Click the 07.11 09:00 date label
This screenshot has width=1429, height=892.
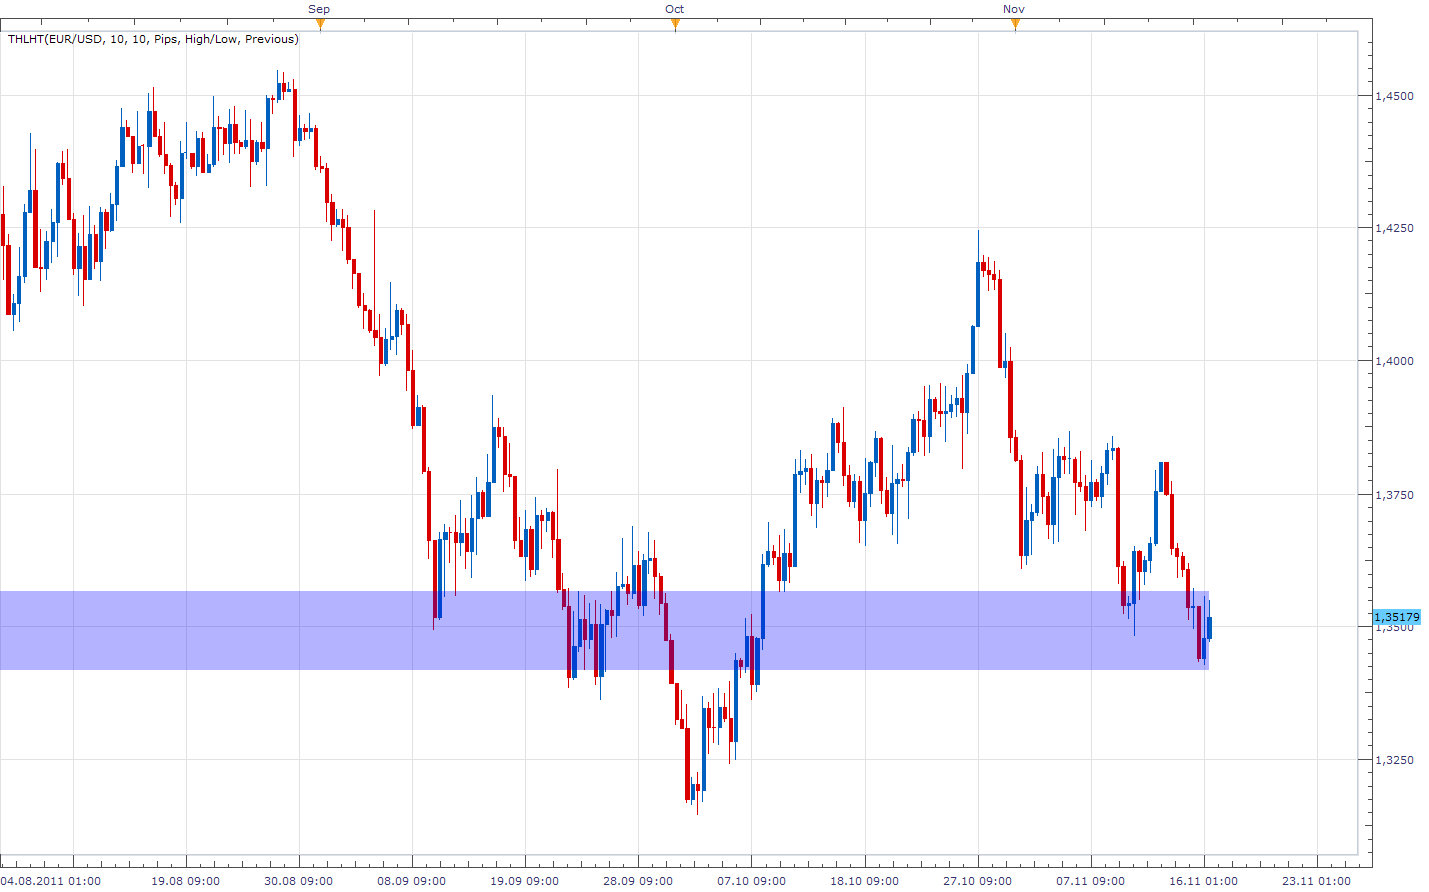click(x=1091, y=881)
